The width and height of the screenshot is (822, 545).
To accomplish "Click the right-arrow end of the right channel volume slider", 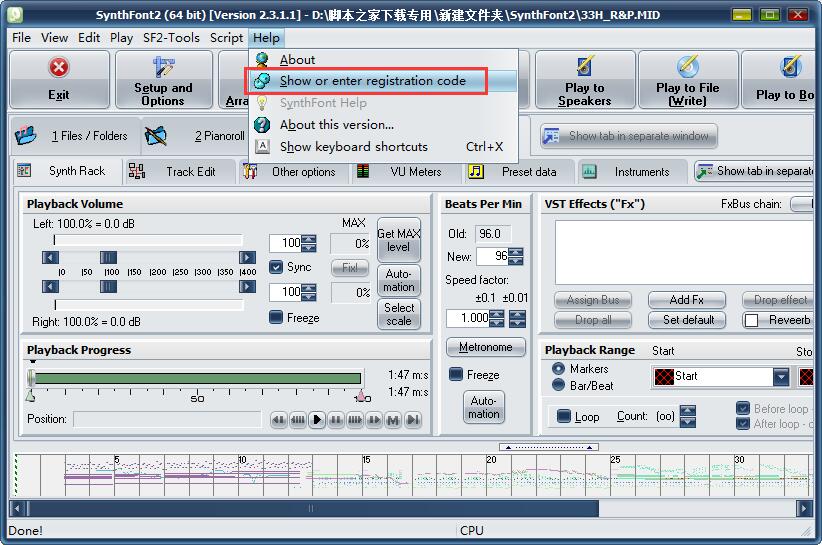I will pyautogui.click(x=247, y=287).
